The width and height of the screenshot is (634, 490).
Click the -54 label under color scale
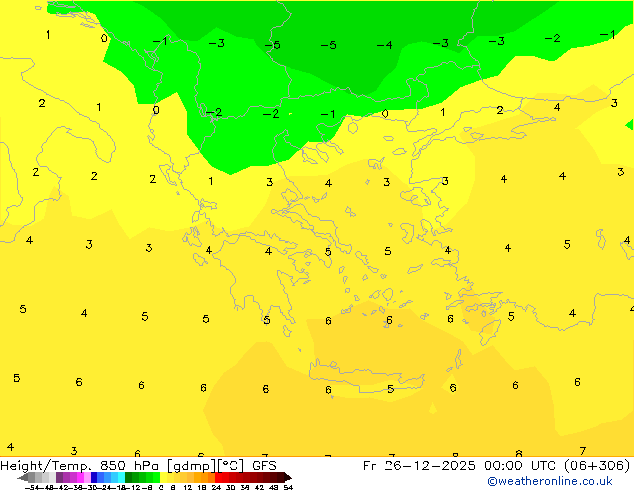(32, 487)
